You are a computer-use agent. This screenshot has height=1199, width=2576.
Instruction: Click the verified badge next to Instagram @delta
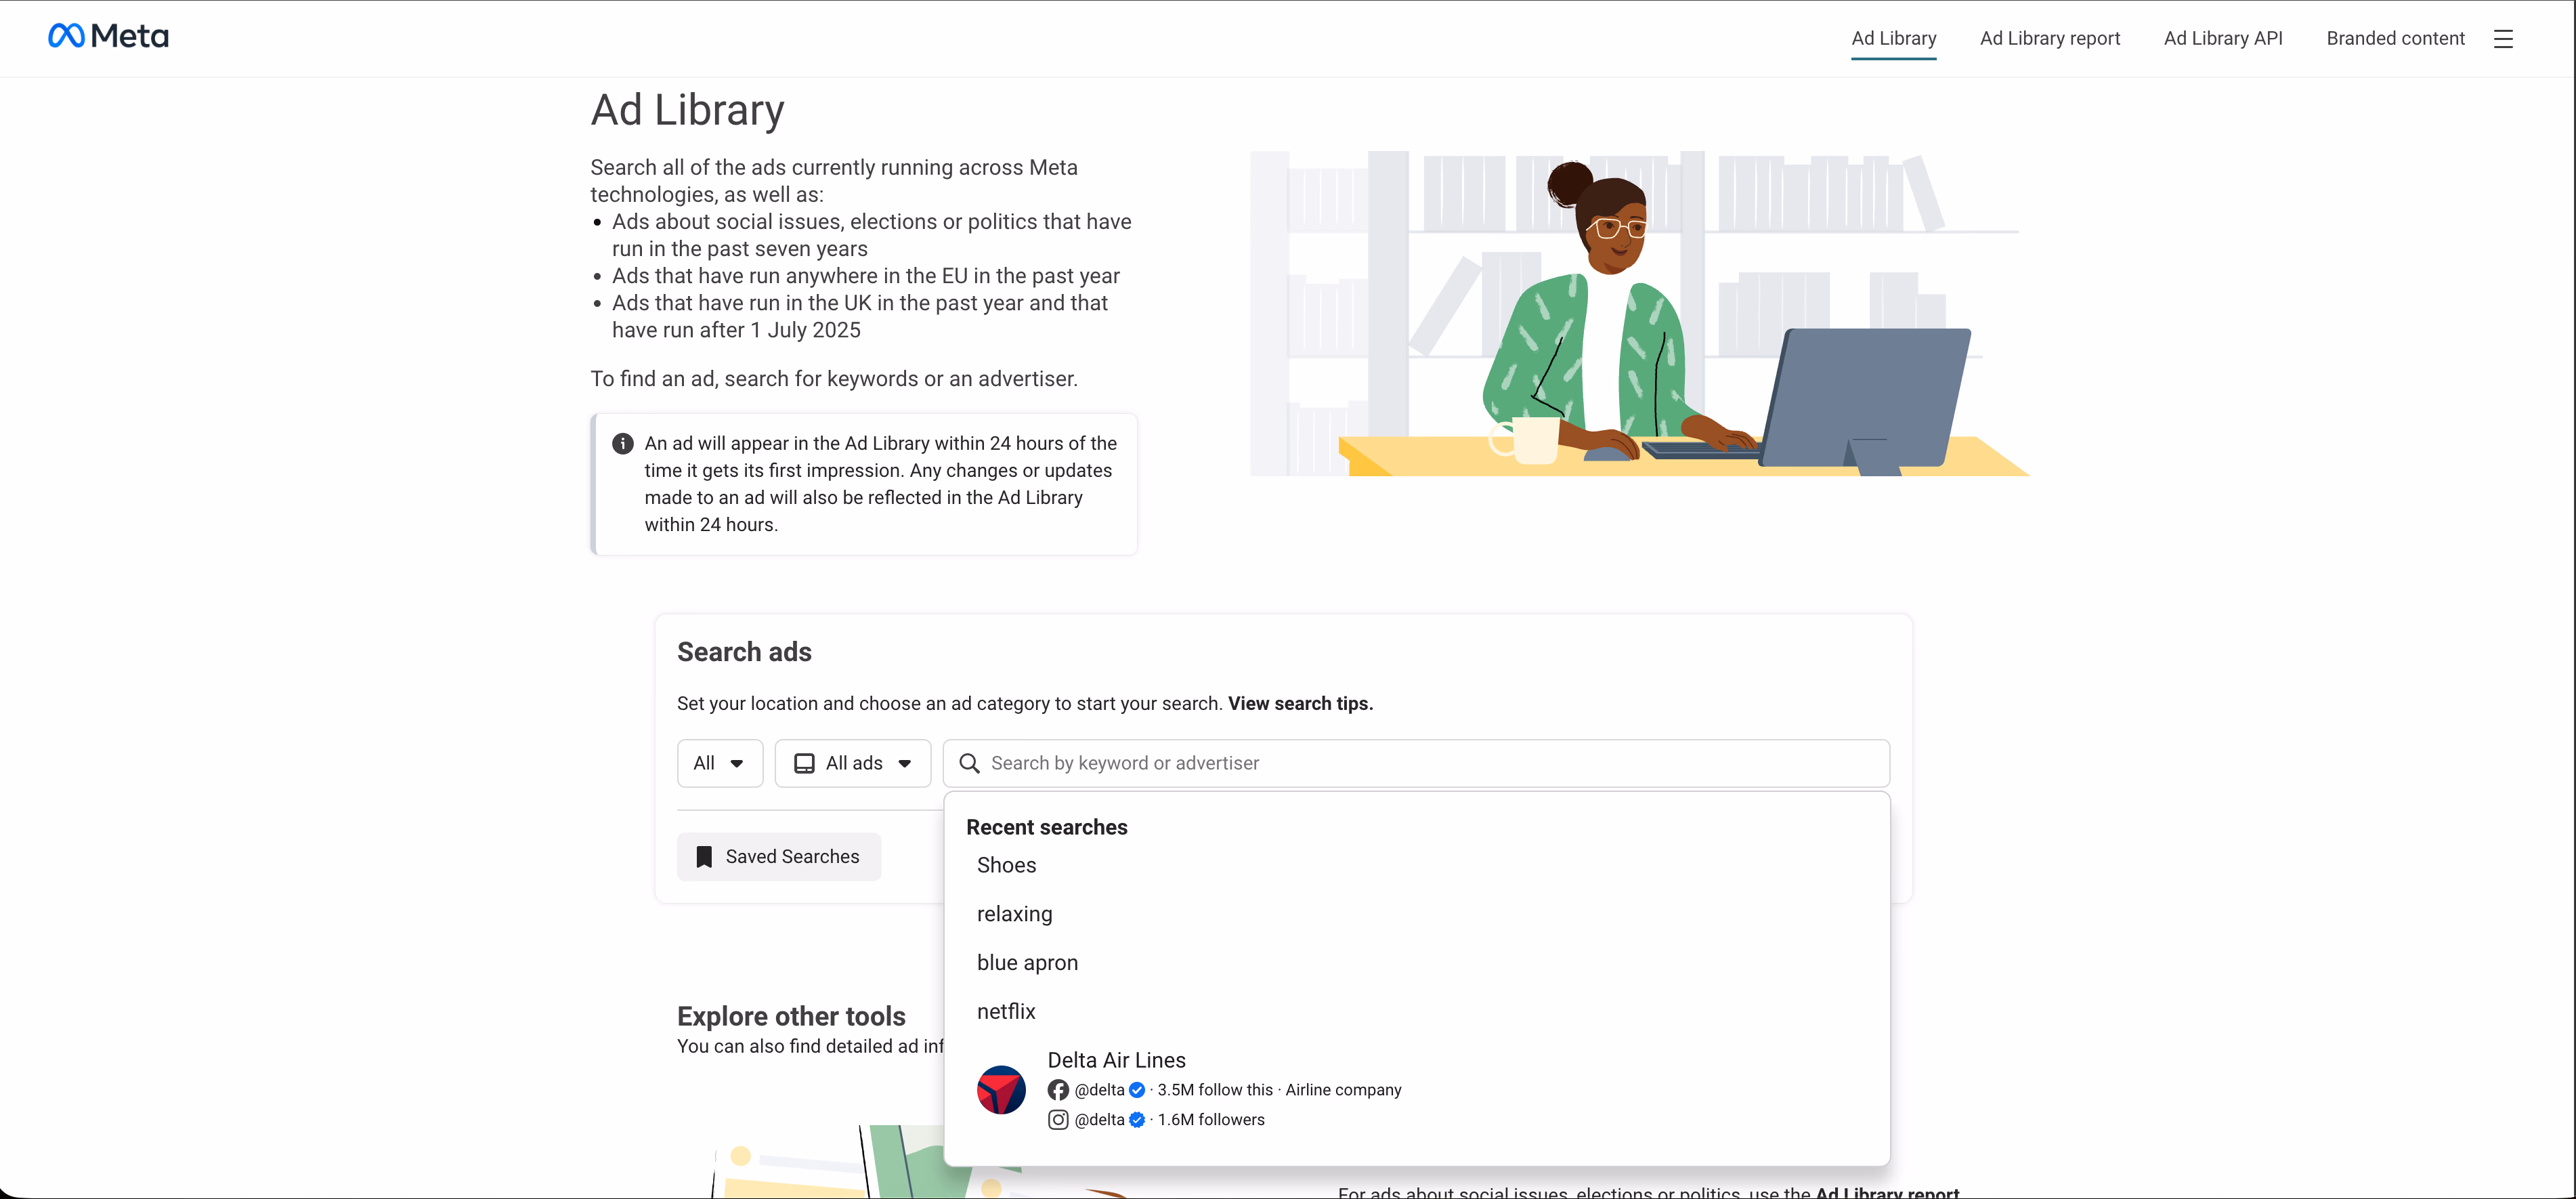click(x=1137, y=1120)
